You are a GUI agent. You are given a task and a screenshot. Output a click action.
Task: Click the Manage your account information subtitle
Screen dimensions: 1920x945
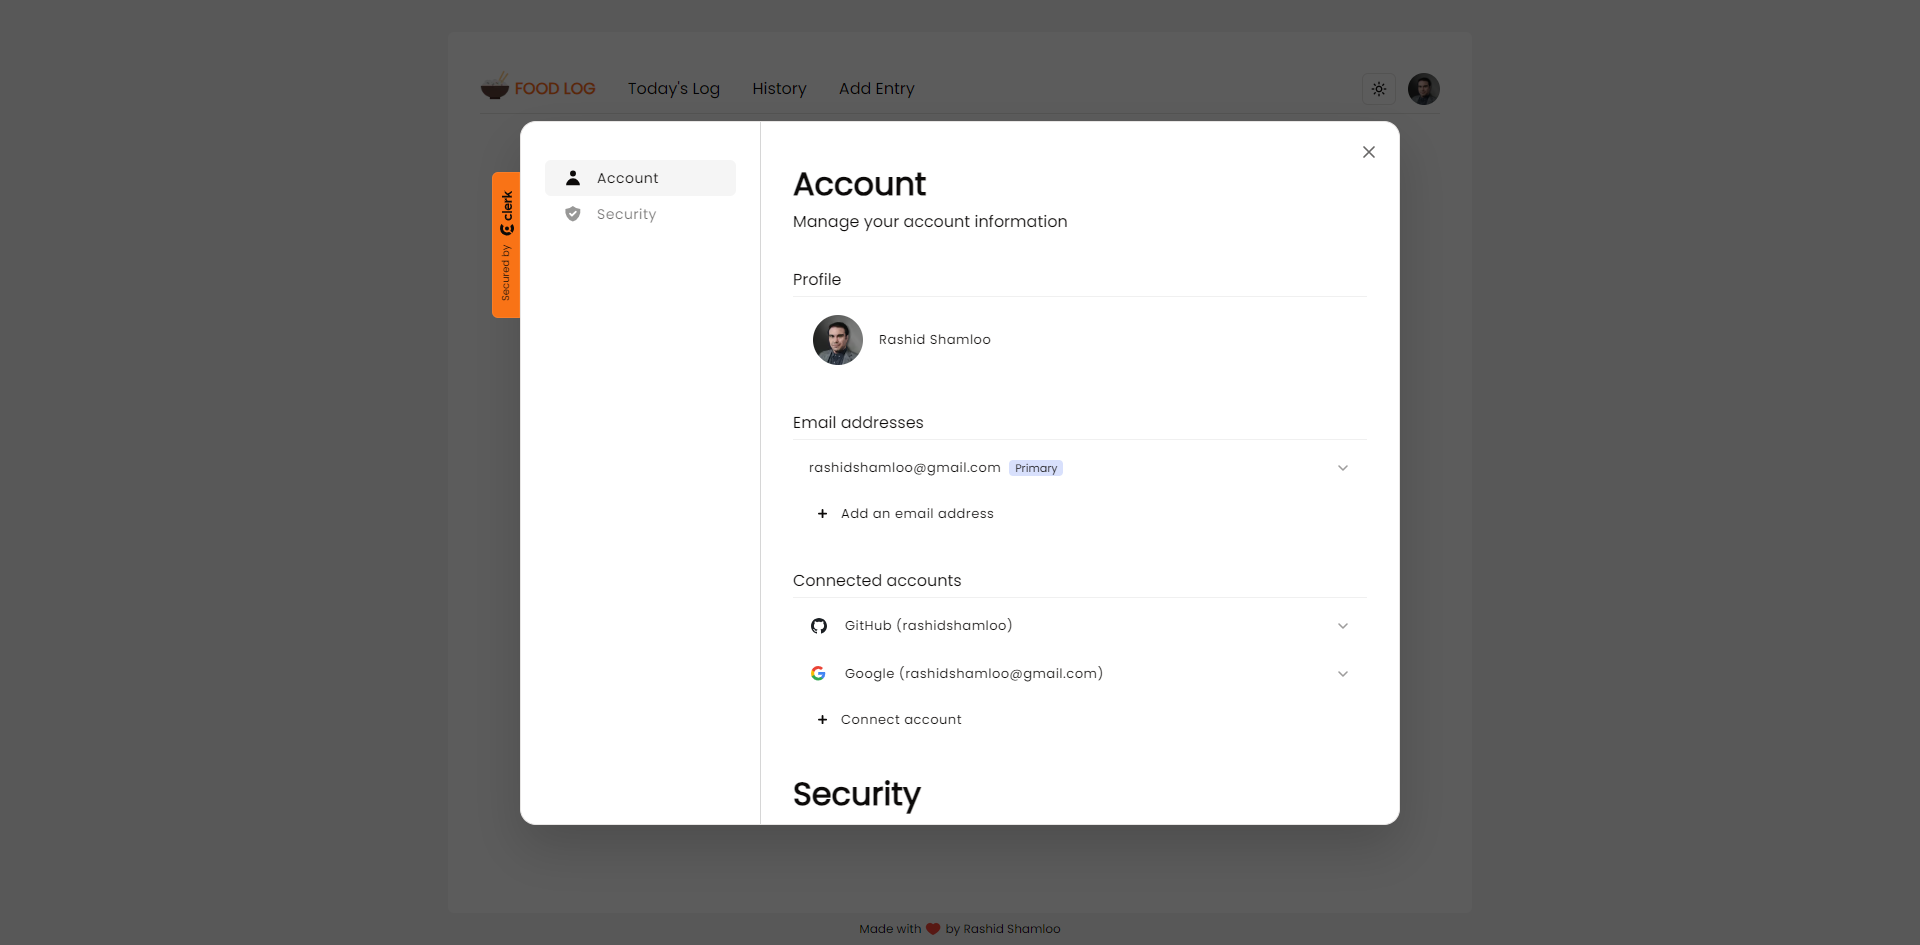(930, 222)
